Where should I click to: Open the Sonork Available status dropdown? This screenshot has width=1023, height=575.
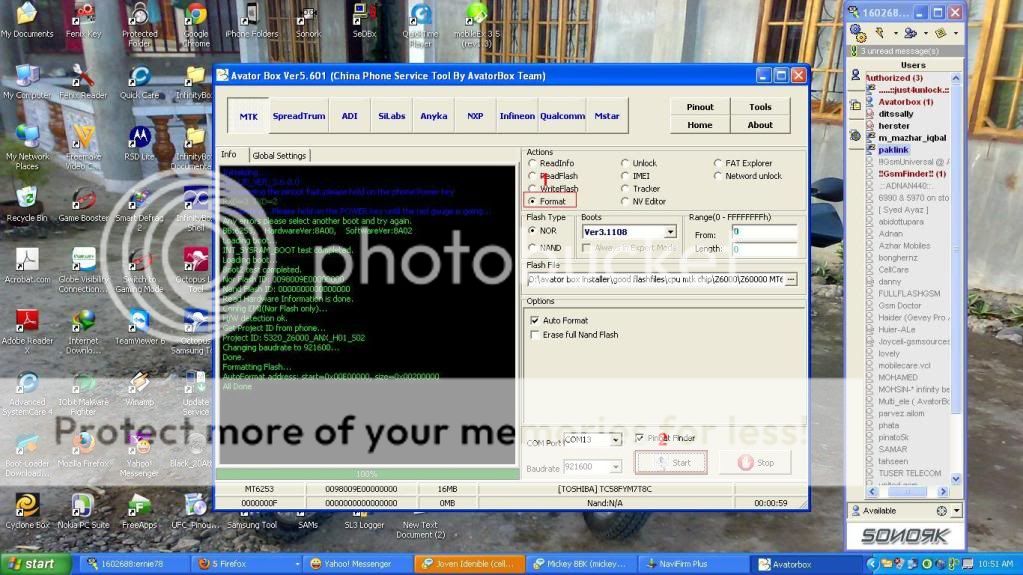click(x=955, y=510)
